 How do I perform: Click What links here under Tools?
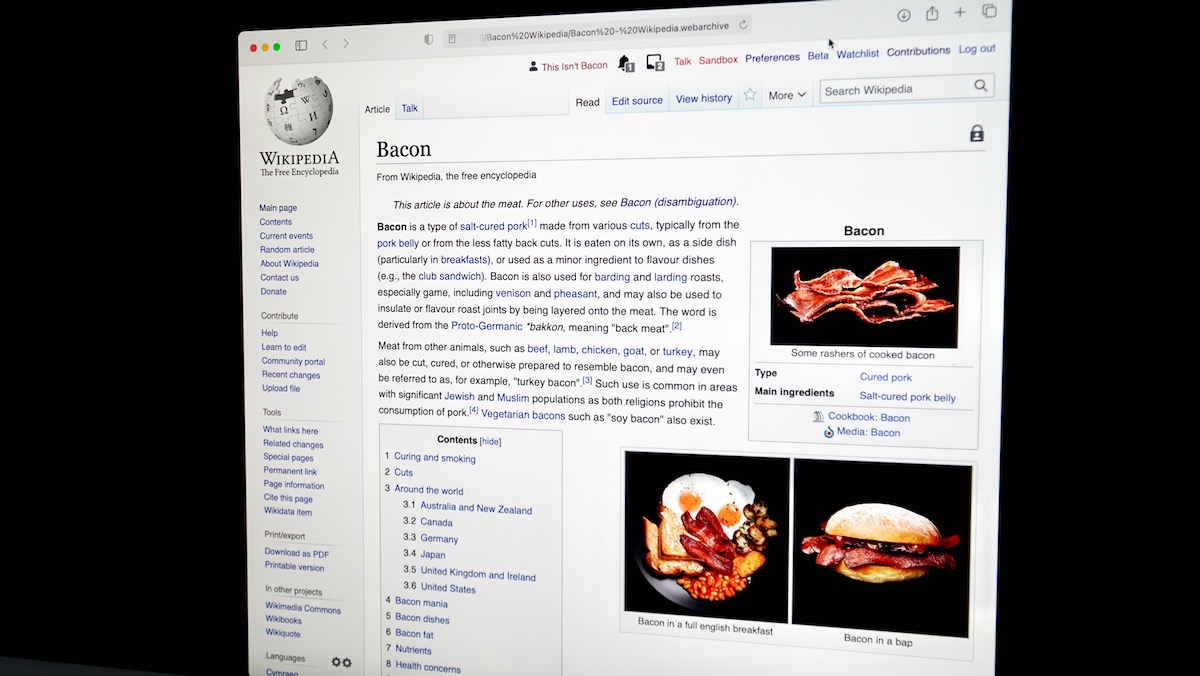[291, 430]
